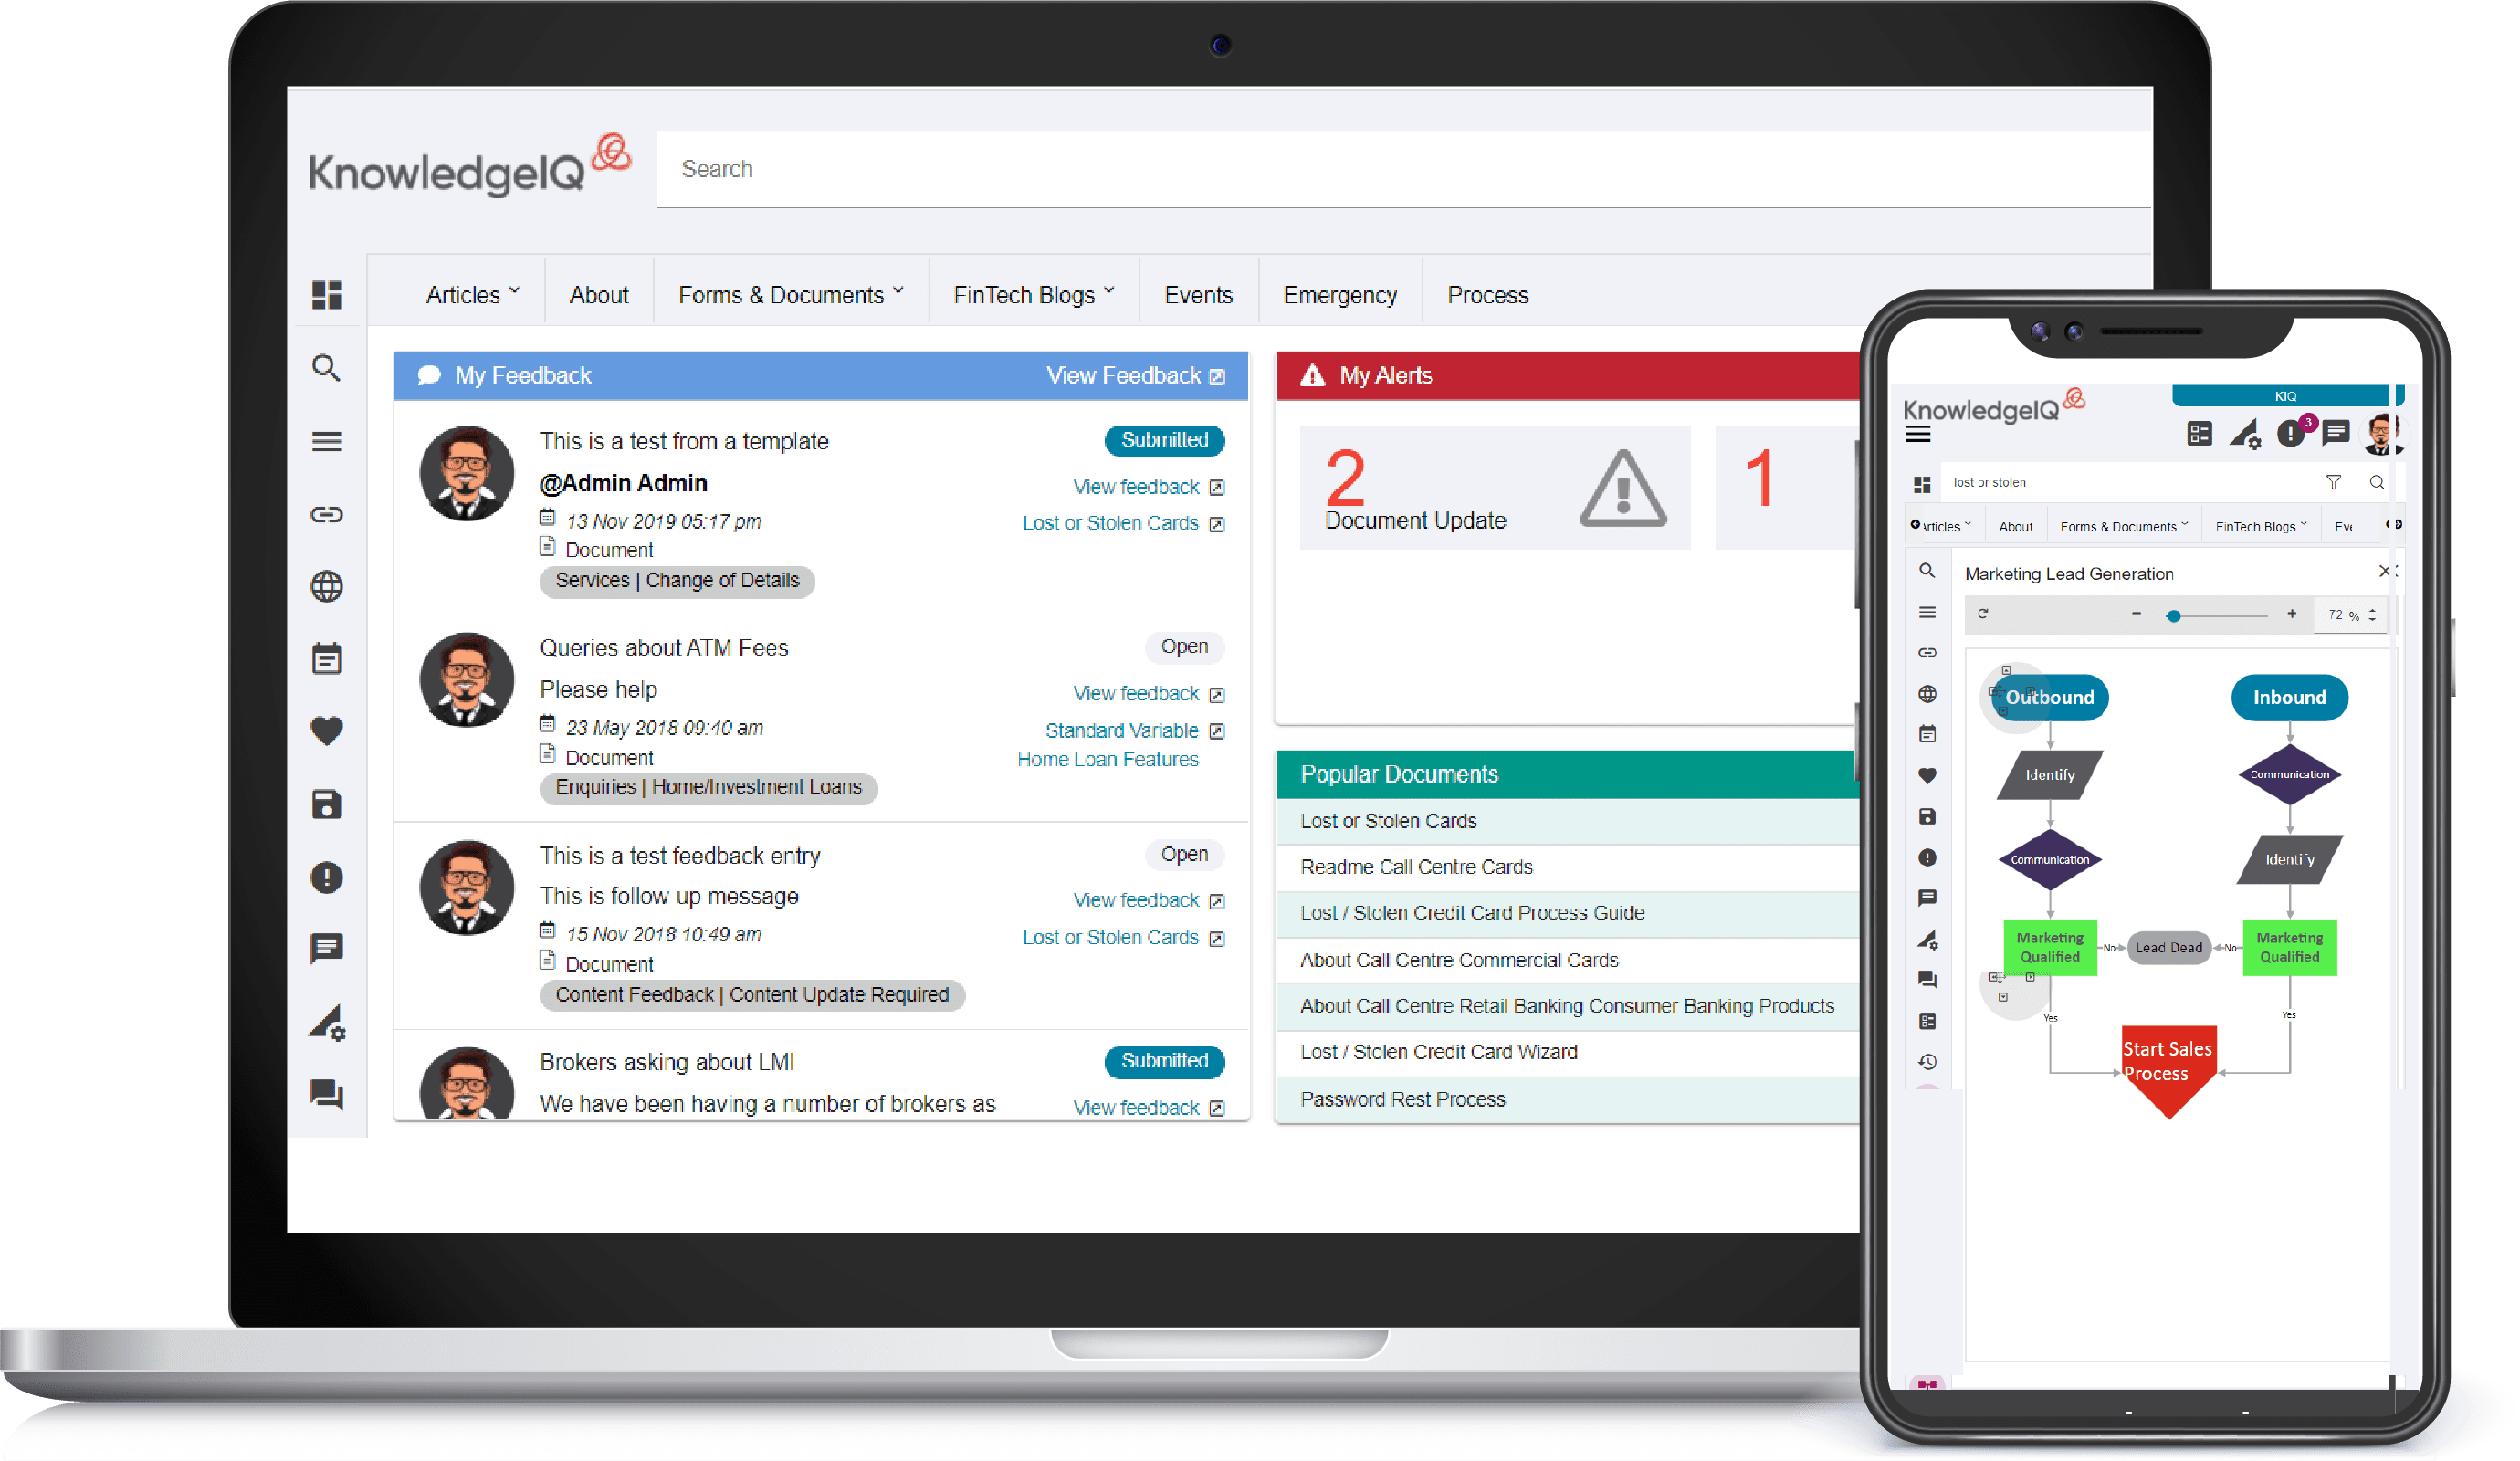Open the Events tab in the laptop nav
This screenshot has height=1461, width=2520.
tap(1198, 295)
